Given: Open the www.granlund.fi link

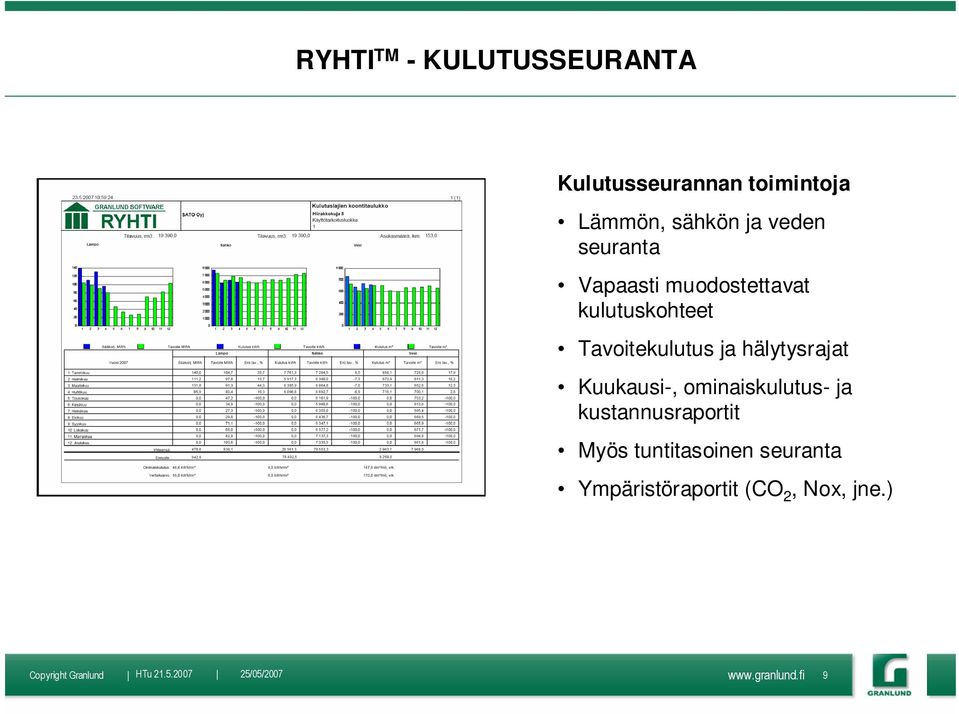Looking at the screenshot, I should click(x=766, y=675).
